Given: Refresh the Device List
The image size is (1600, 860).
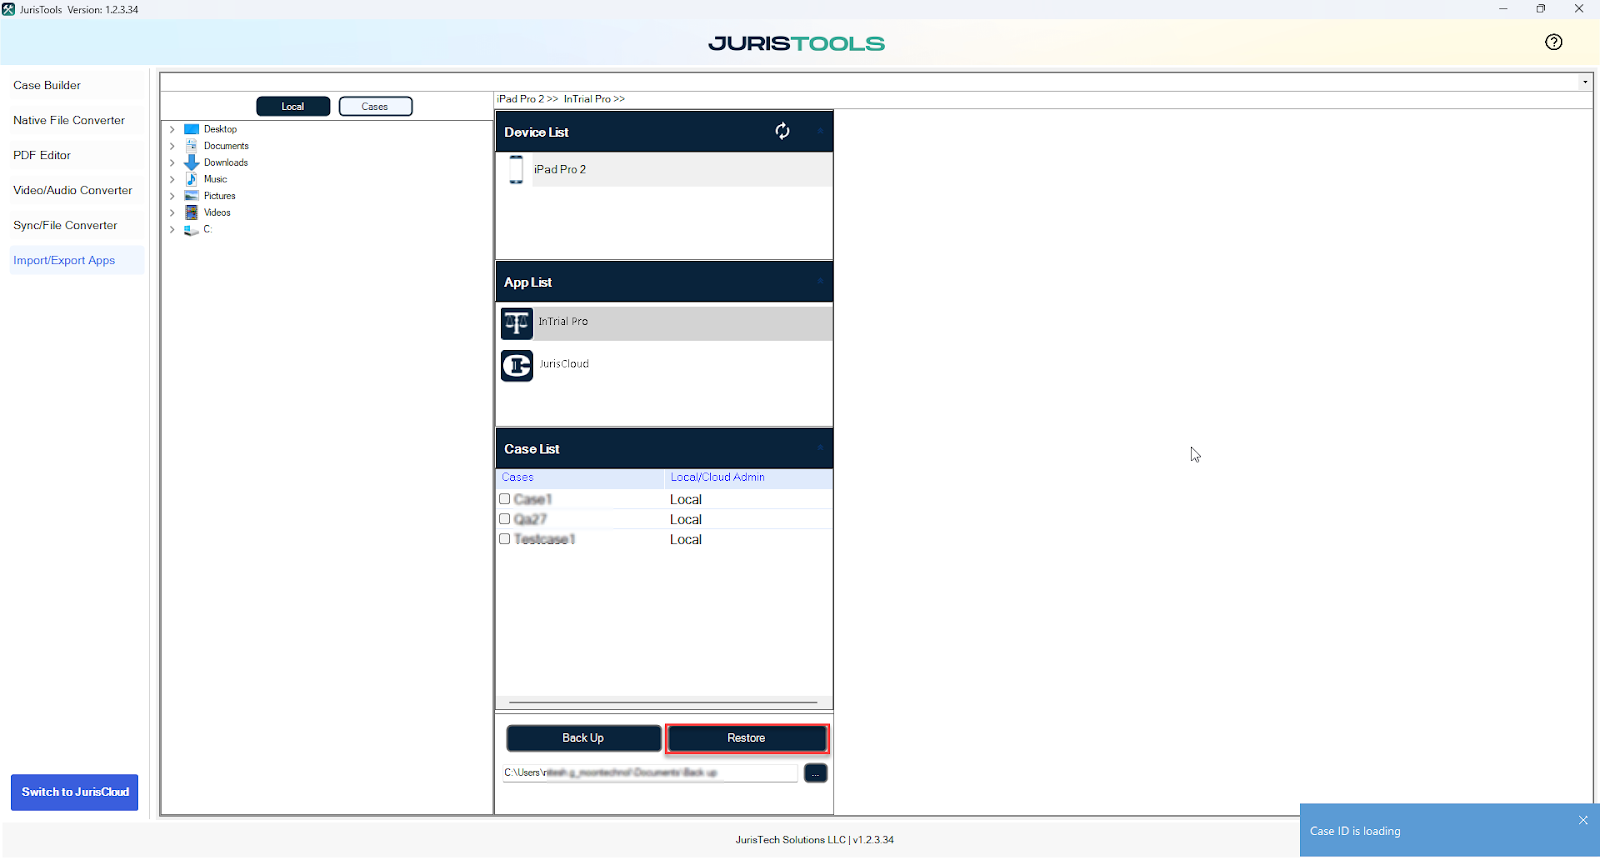Looking at the screenshot, I should 782,131.
